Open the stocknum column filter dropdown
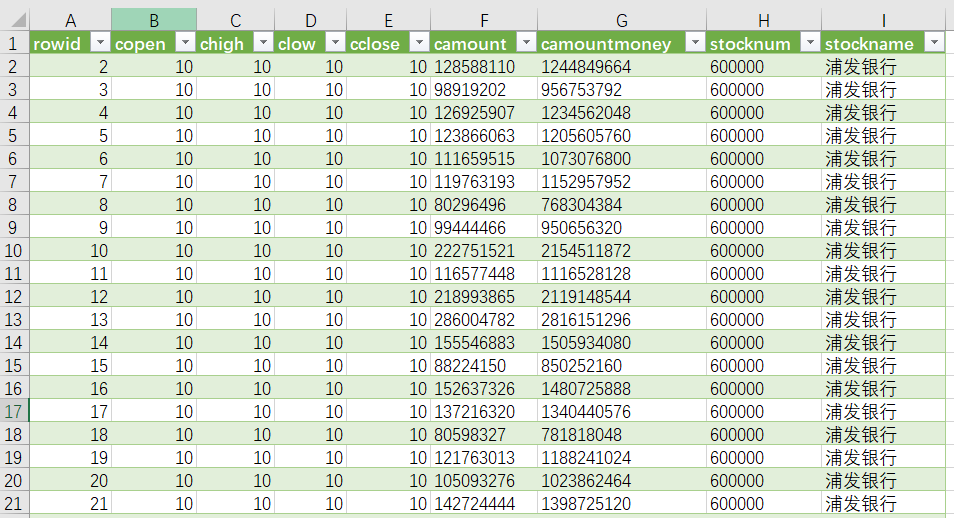Screen dimensions: 954x518 click(x=810, y=43)
